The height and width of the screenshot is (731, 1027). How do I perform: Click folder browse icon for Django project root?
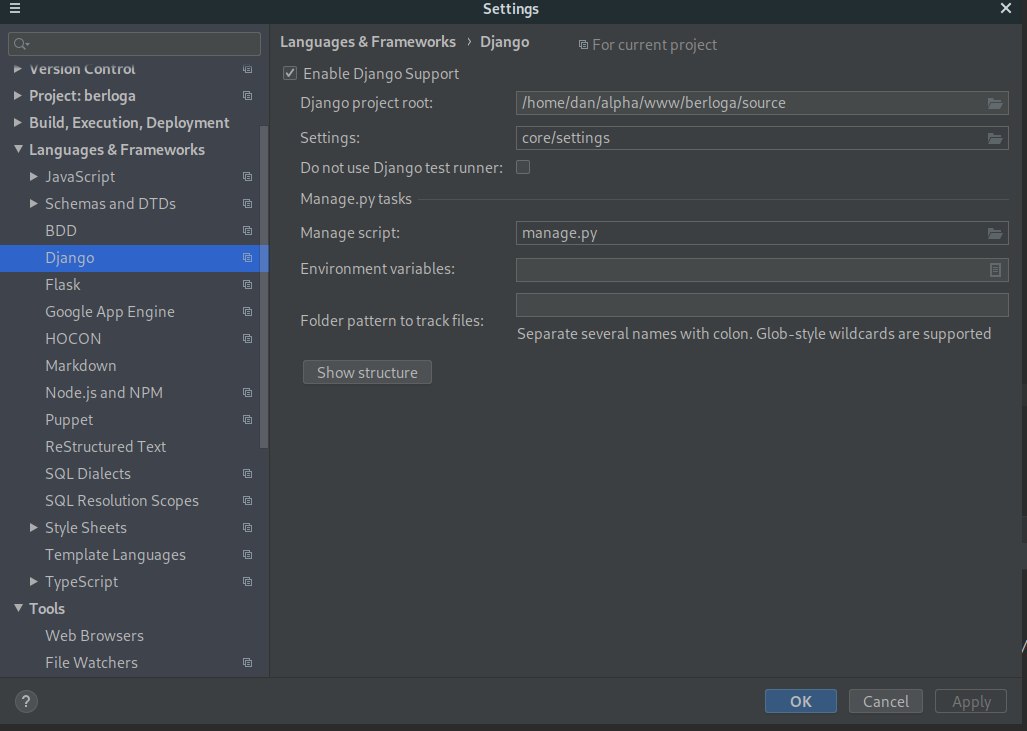(x=994, y=103)
